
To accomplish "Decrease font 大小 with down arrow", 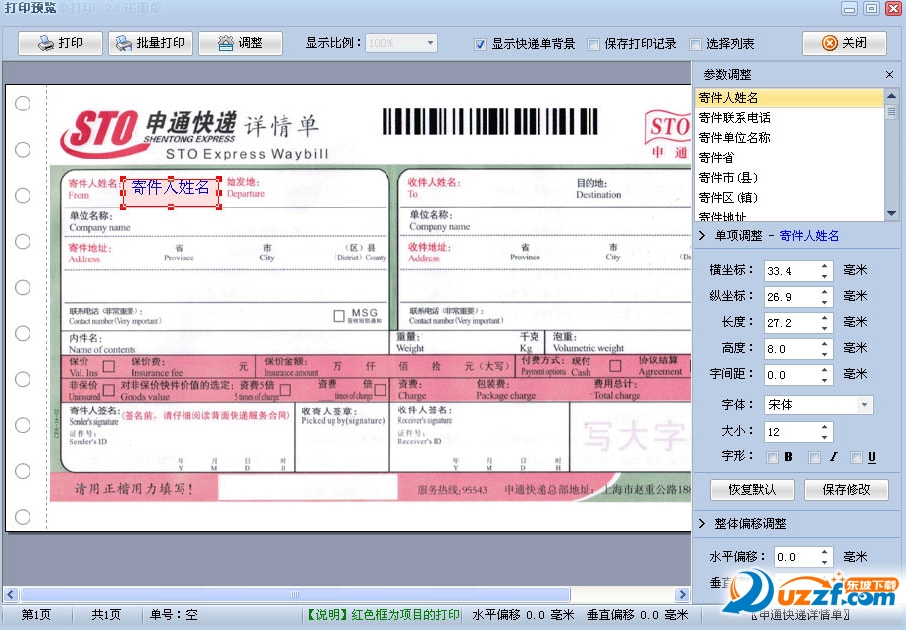I will [x=825, y=437].
